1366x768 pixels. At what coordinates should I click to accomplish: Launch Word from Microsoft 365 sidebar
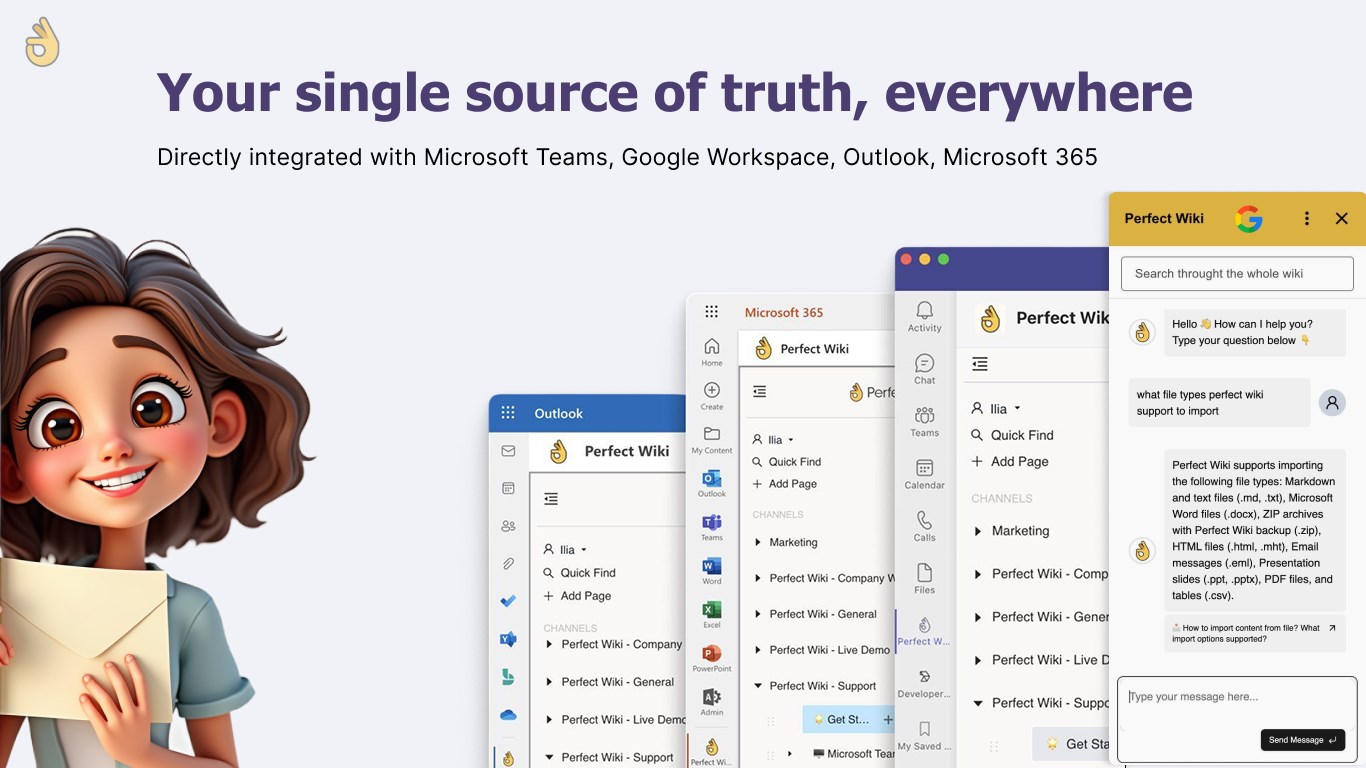coord(712,570)
